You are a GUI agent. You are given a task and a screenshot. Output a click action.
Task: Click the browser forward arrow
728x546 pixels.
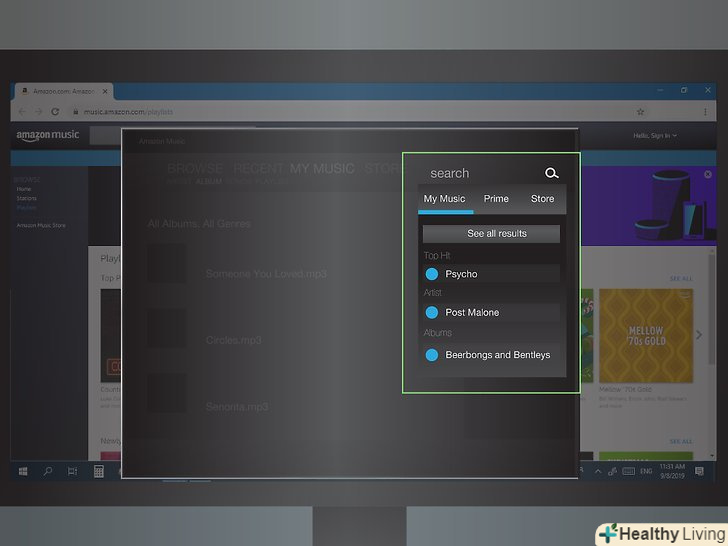pyautogui.click(x=39, y=111)
